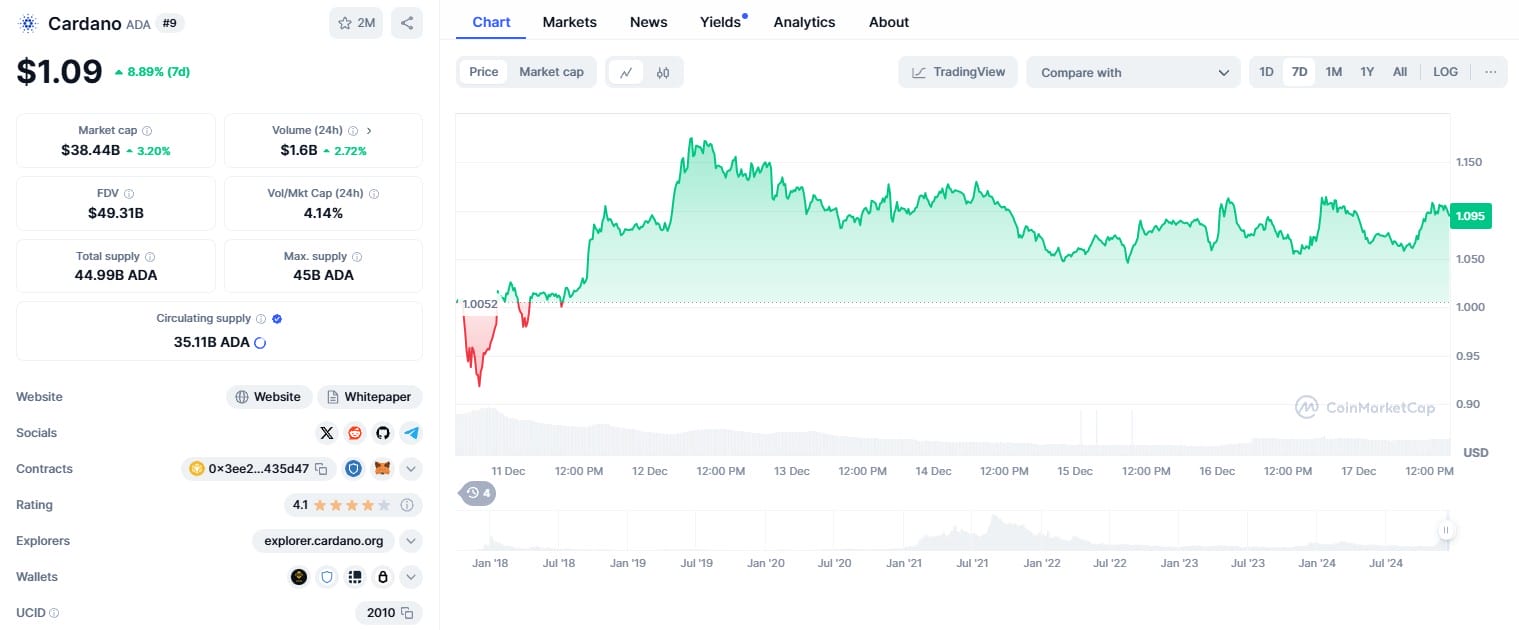Click Total supply info icon
The height and width of the screenshot is (630, 1519).
click(150, 257)
